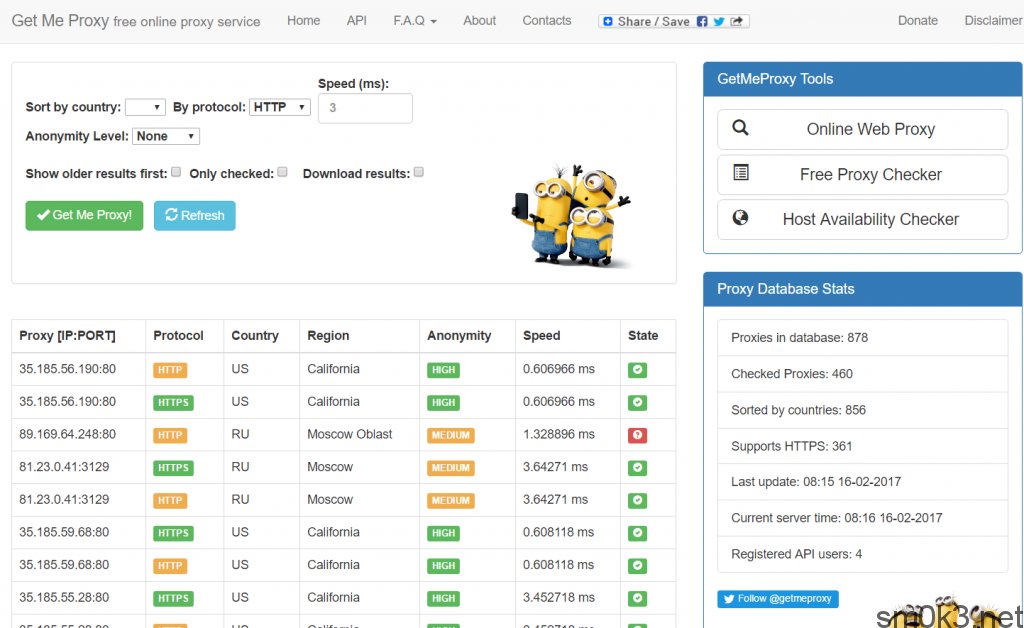Open Free Proxy Checker tool
This screenshot has height=628, width=1024.
click(x=863, y=175)
